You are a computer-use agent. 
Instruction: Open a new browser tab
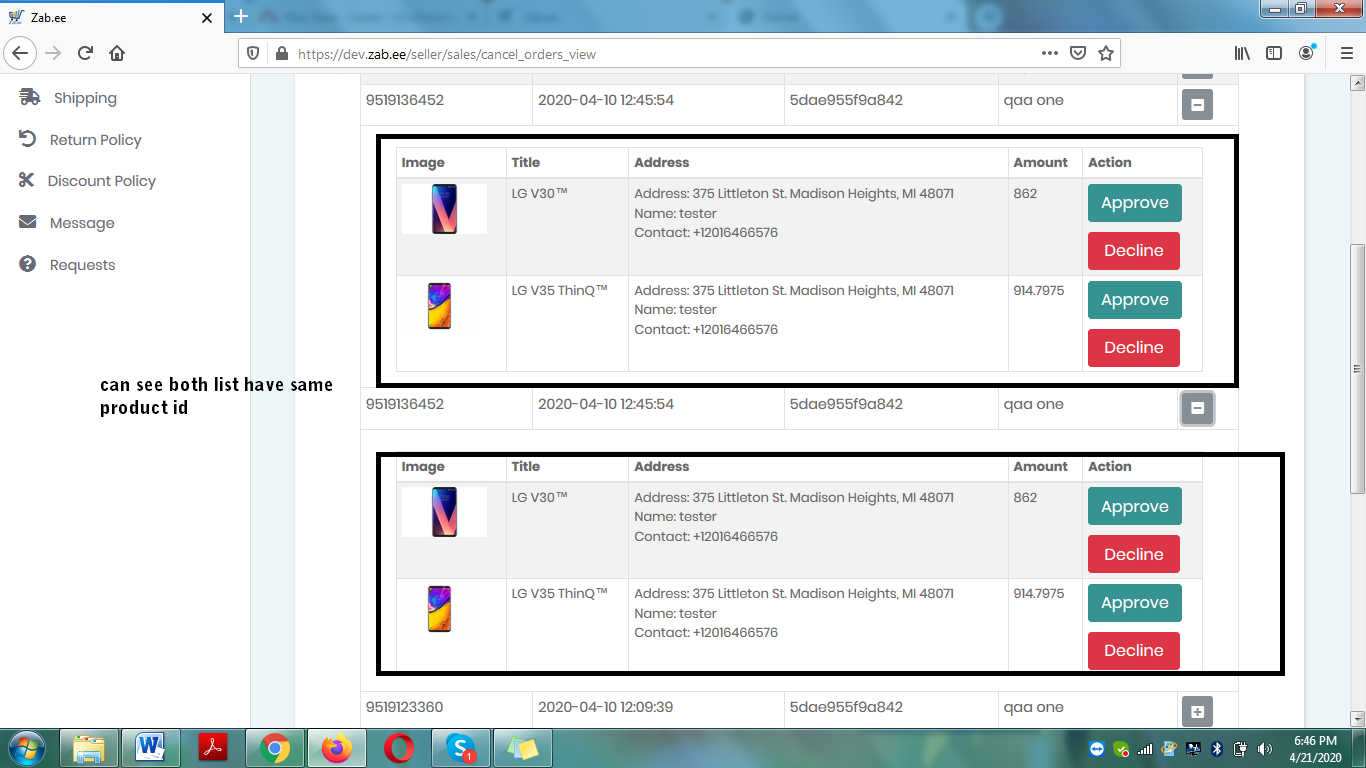pos(240,17)
